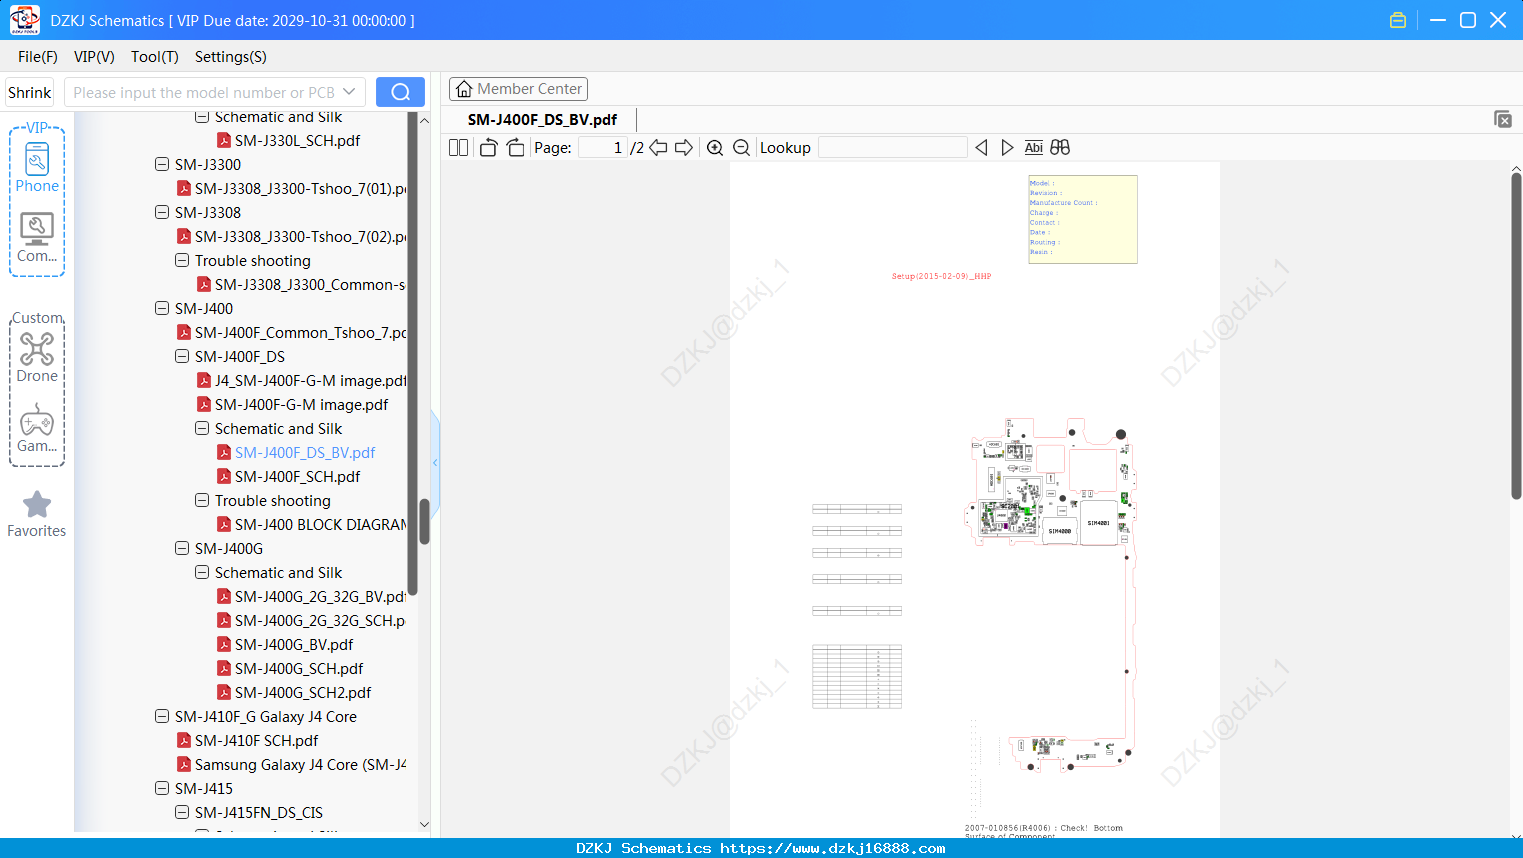
Task: Open SM-J3308_J3300-Tshoo_7(01) PDF
Action: [x=291, y=189]
